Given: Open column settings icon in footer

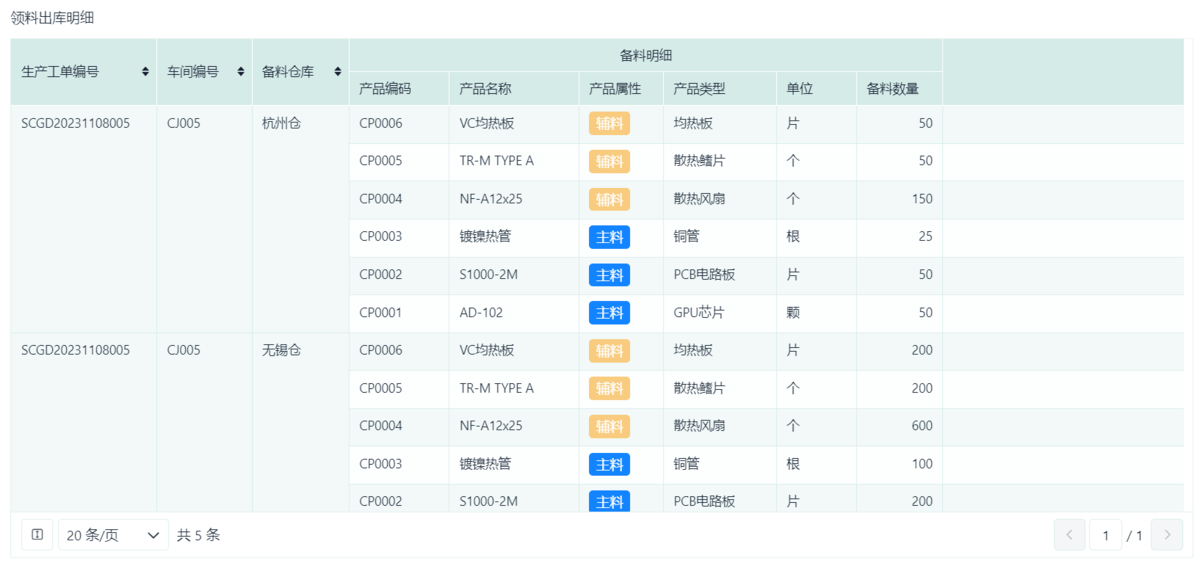Looking at the screenshot, I should 37,535.
